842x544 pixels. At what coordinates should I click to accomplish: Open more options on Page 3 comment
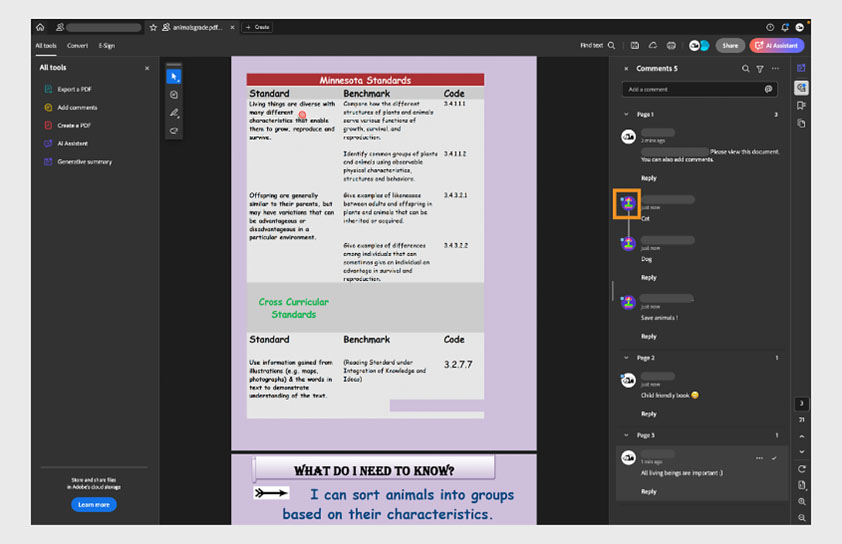[x=759, y=458]
